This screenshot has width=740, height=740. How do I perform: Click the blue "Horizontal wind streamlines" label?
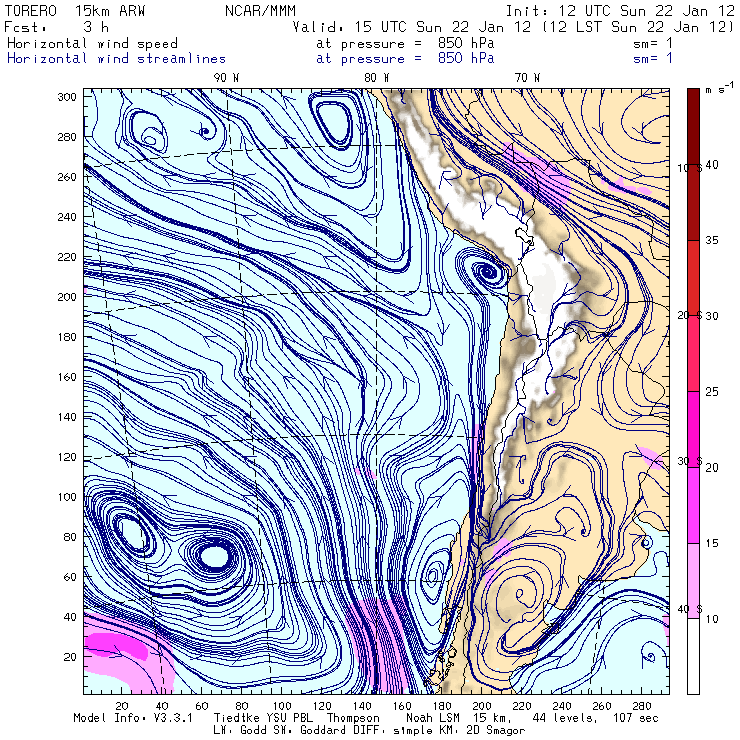pos(116,59)
